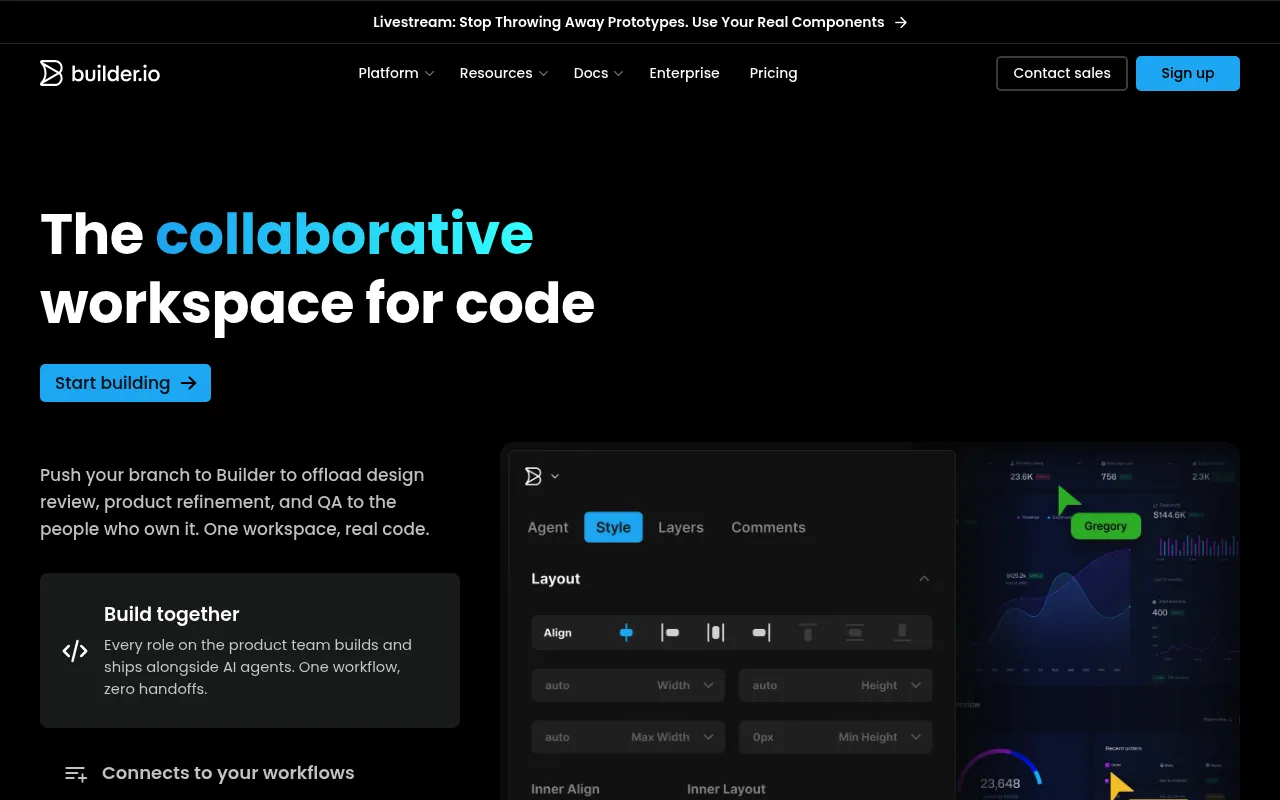This screenshot has height=800, width=1280.
Task: Select the align horizontal center icon
Action: click(x=626, y=632)
